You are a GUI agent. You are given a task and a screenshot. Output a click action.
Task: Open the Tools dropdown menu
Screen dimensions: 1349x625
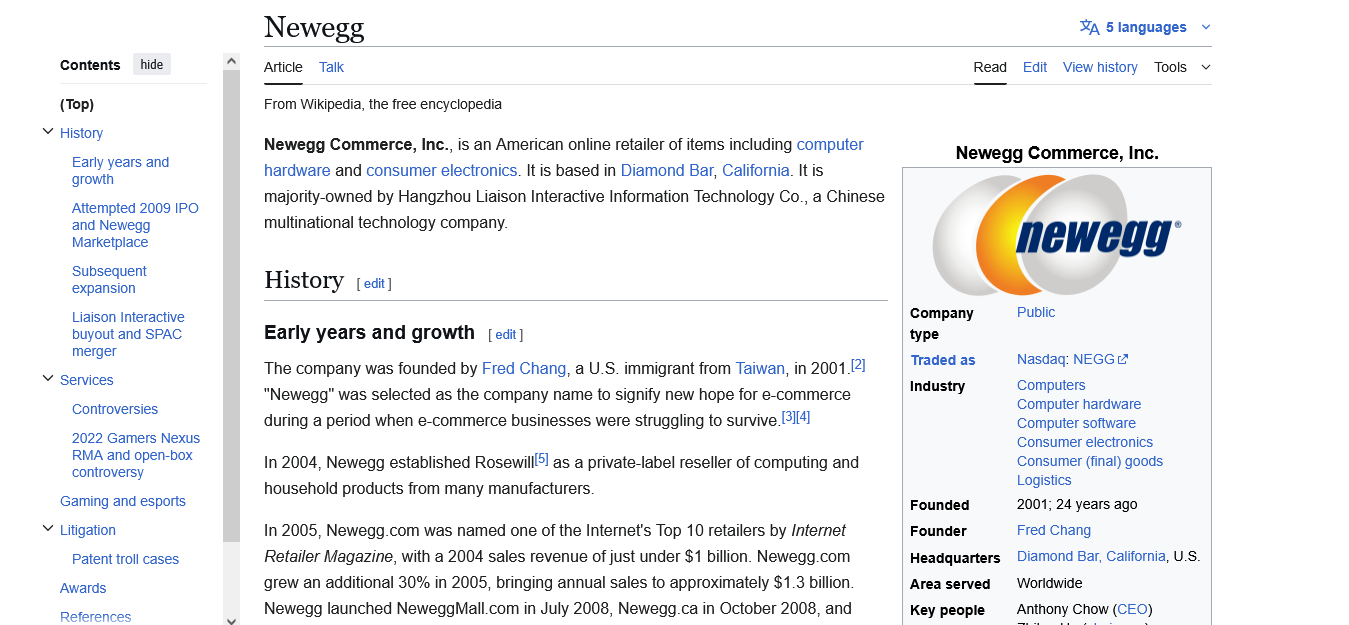pyautogui.click(x=1181, y=67)
